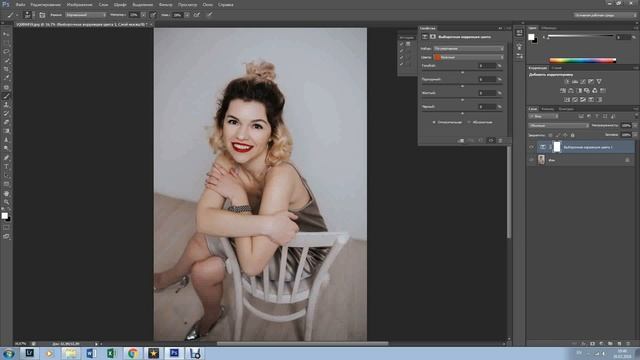This screenshot has width=640, height=360.
Task: Move the Cyan slider
Action: (x=462, y=72)
